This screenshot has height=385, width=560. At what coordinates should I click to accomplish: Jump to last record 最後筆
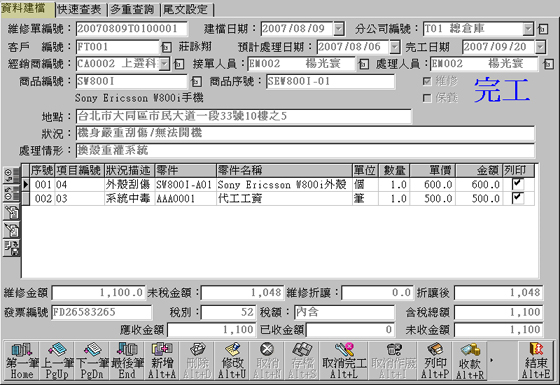[127, 361]
